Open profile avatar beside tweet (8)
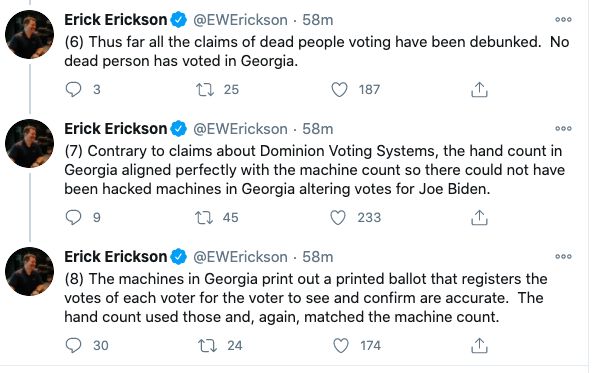Image resolution: width=612 pixels, height=373 pixels. click(29, 272)
